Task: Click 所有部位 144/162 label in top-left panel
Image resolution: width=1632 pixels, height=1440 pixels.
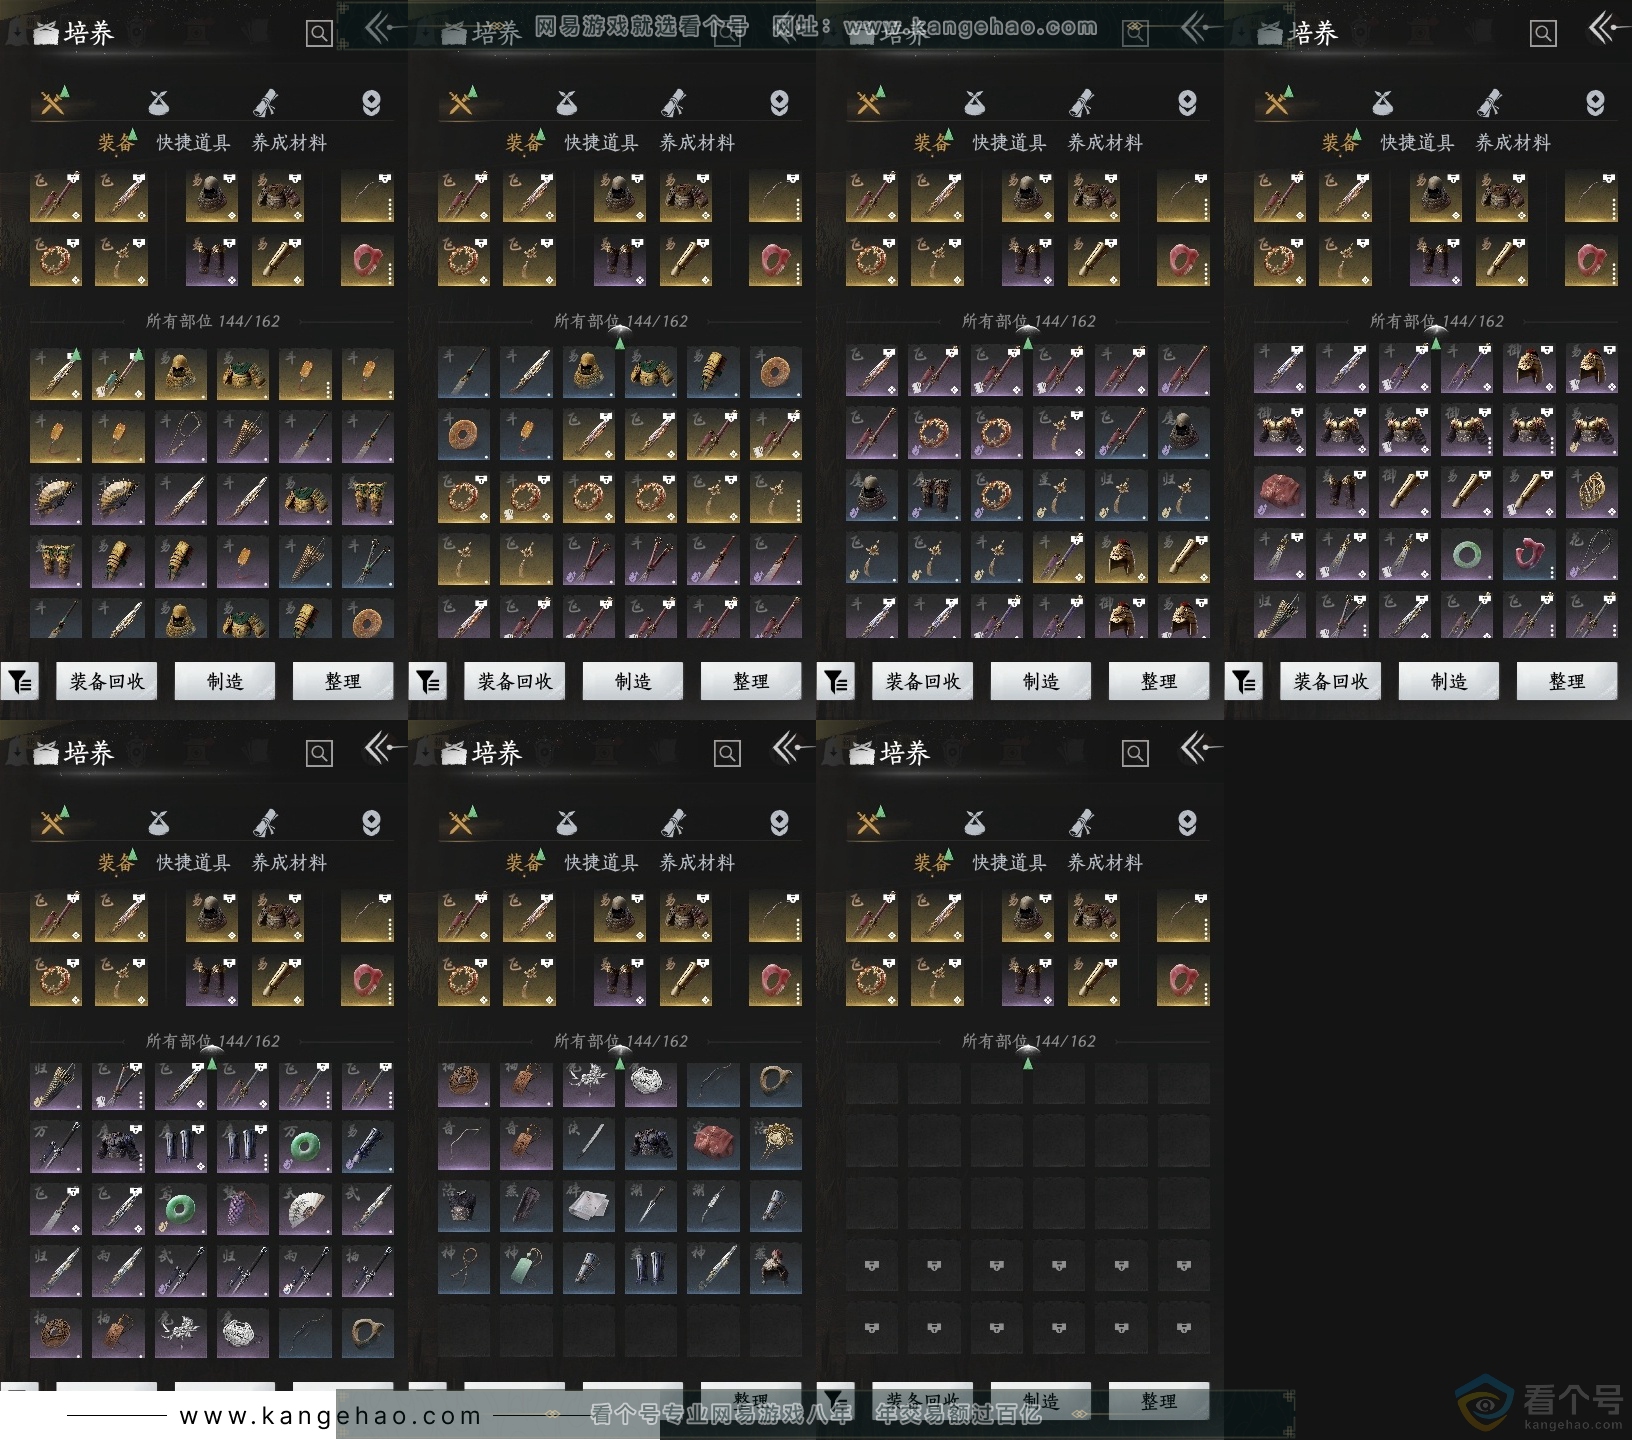Action: tap(213, 321)
